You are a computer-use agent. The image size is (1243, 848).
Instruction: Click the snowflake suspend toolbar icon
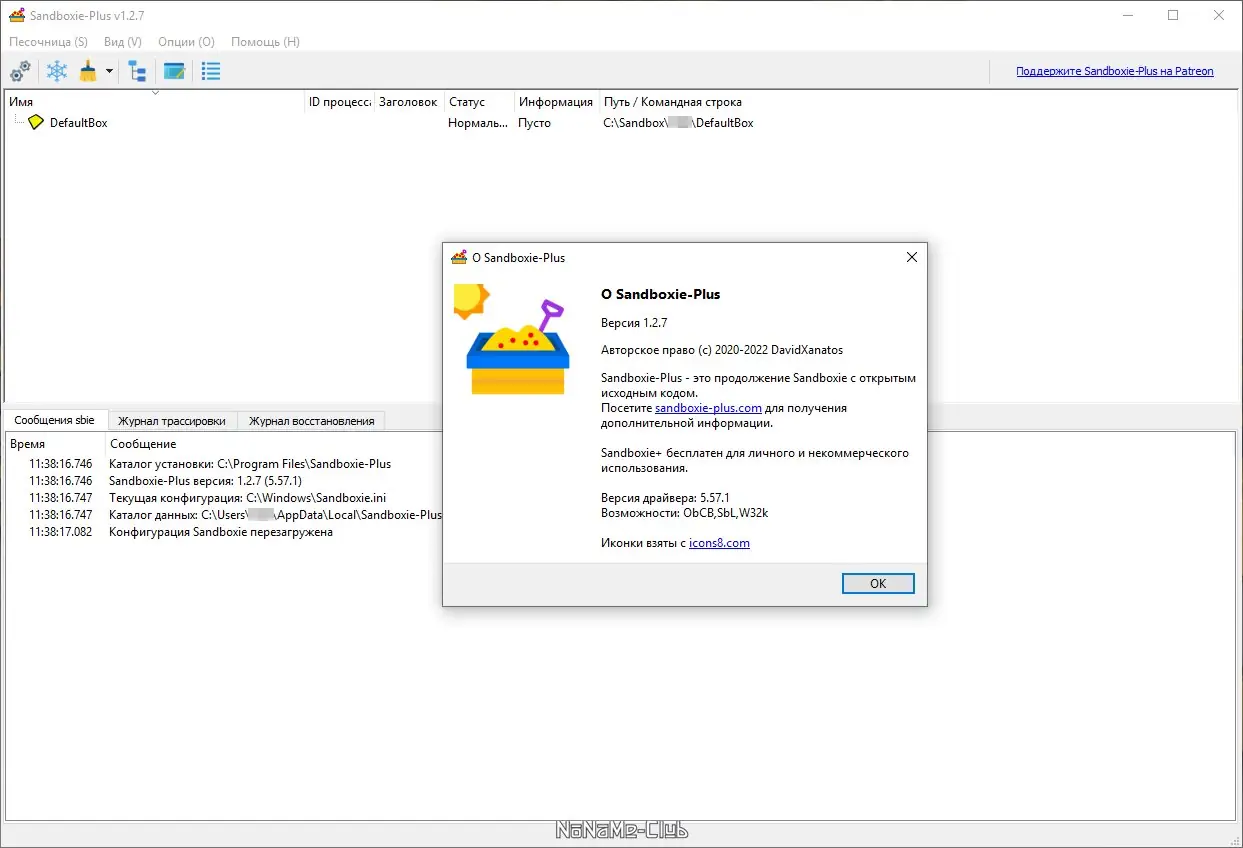pos(58,71)
